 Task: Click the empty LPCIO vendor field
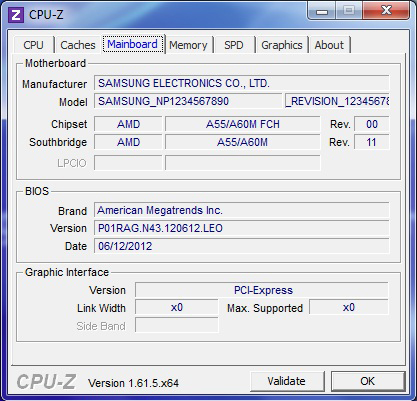tap(128, 163)
